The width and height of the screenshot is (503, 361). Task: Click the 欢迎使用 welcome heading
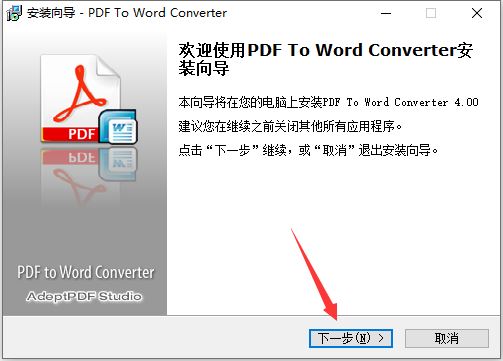[326, 59]
